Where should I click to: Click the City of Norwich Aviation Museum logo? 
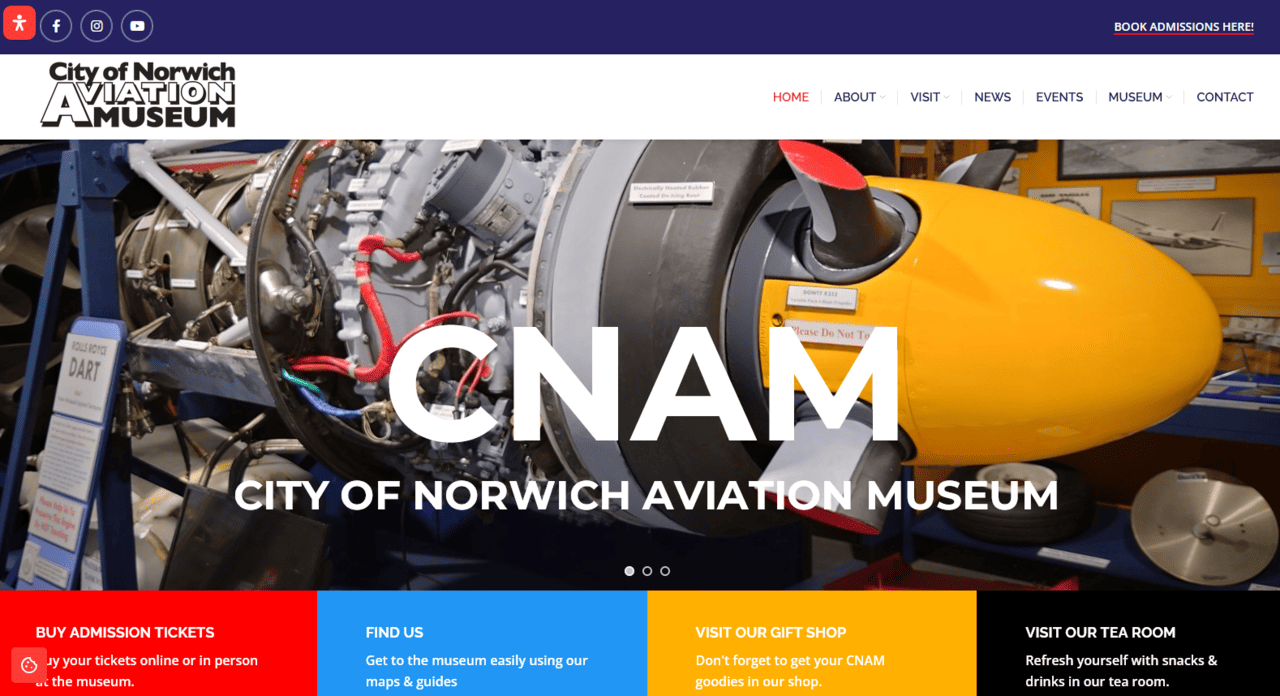click(138, 95)
